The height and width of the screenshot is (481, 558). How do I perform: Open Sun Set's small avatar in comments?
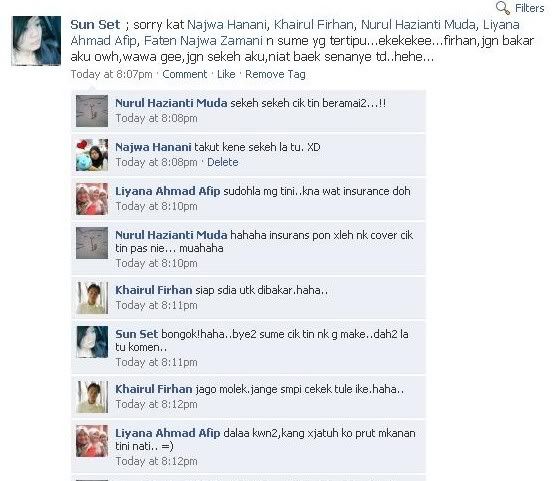pos(92,342)
